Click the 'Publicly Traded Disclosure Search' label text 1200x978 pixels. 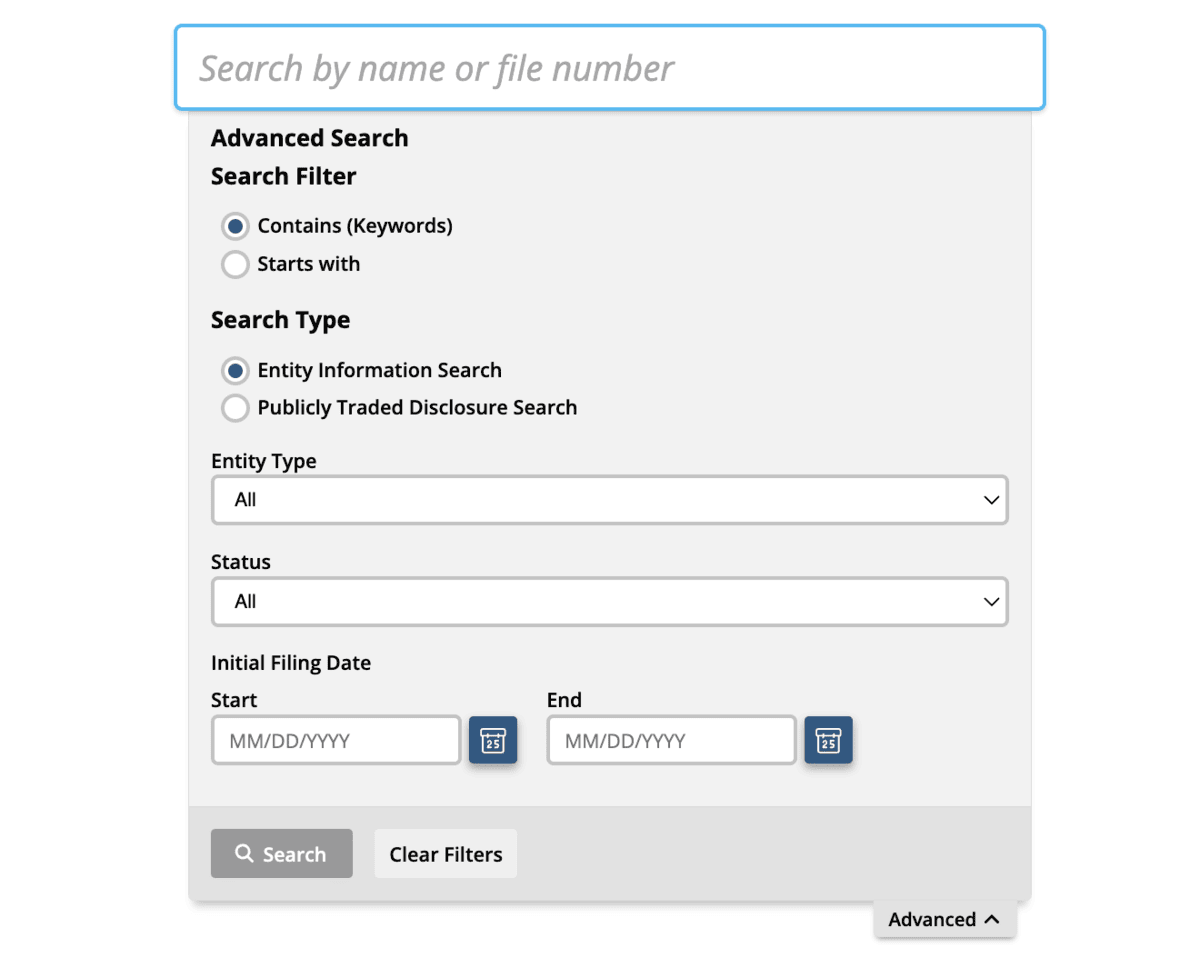417,409
